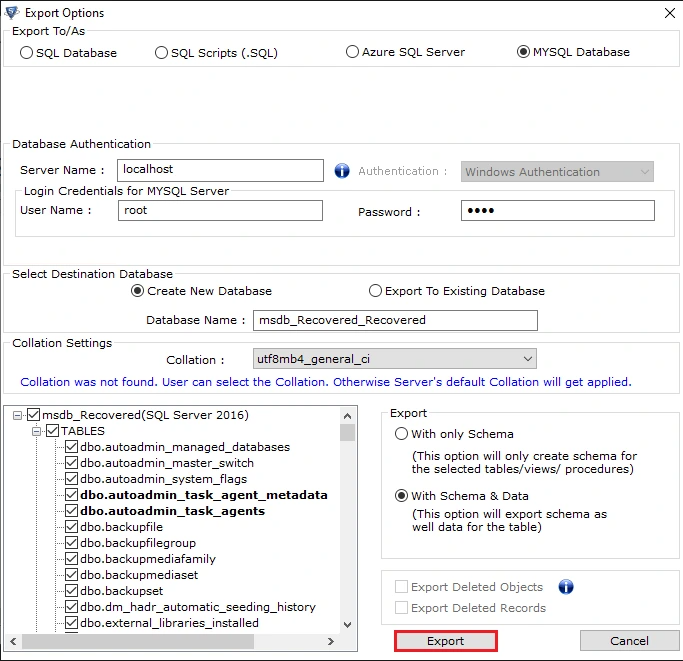Uncheck msdb_Recovered root checkbox
The image size is (683, 661).
[x=34, y=414]
